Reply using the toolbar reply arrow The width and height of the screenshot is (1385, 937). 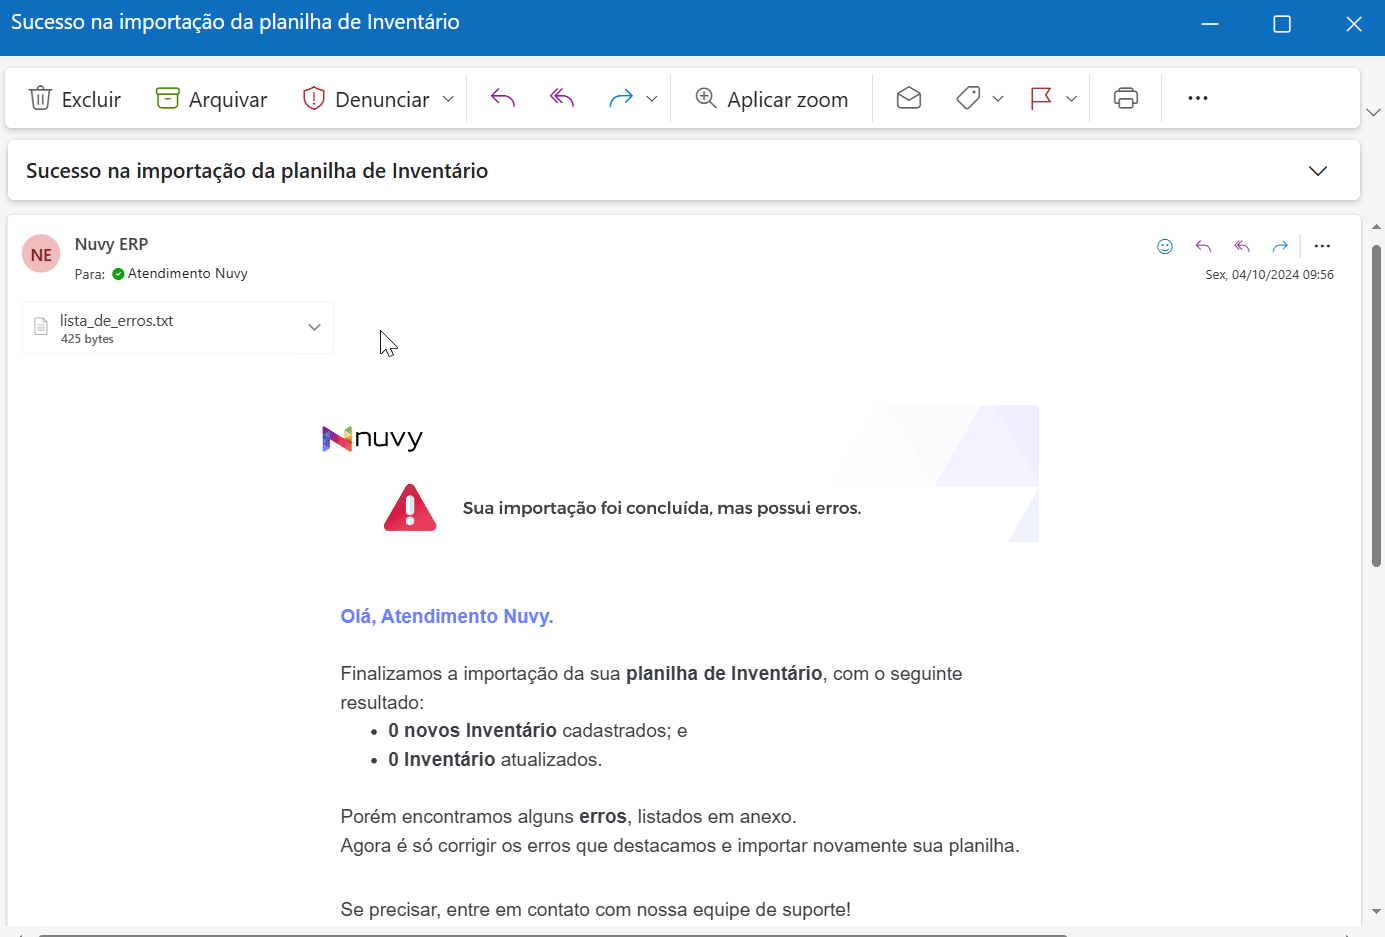click(x=503, y=98)
